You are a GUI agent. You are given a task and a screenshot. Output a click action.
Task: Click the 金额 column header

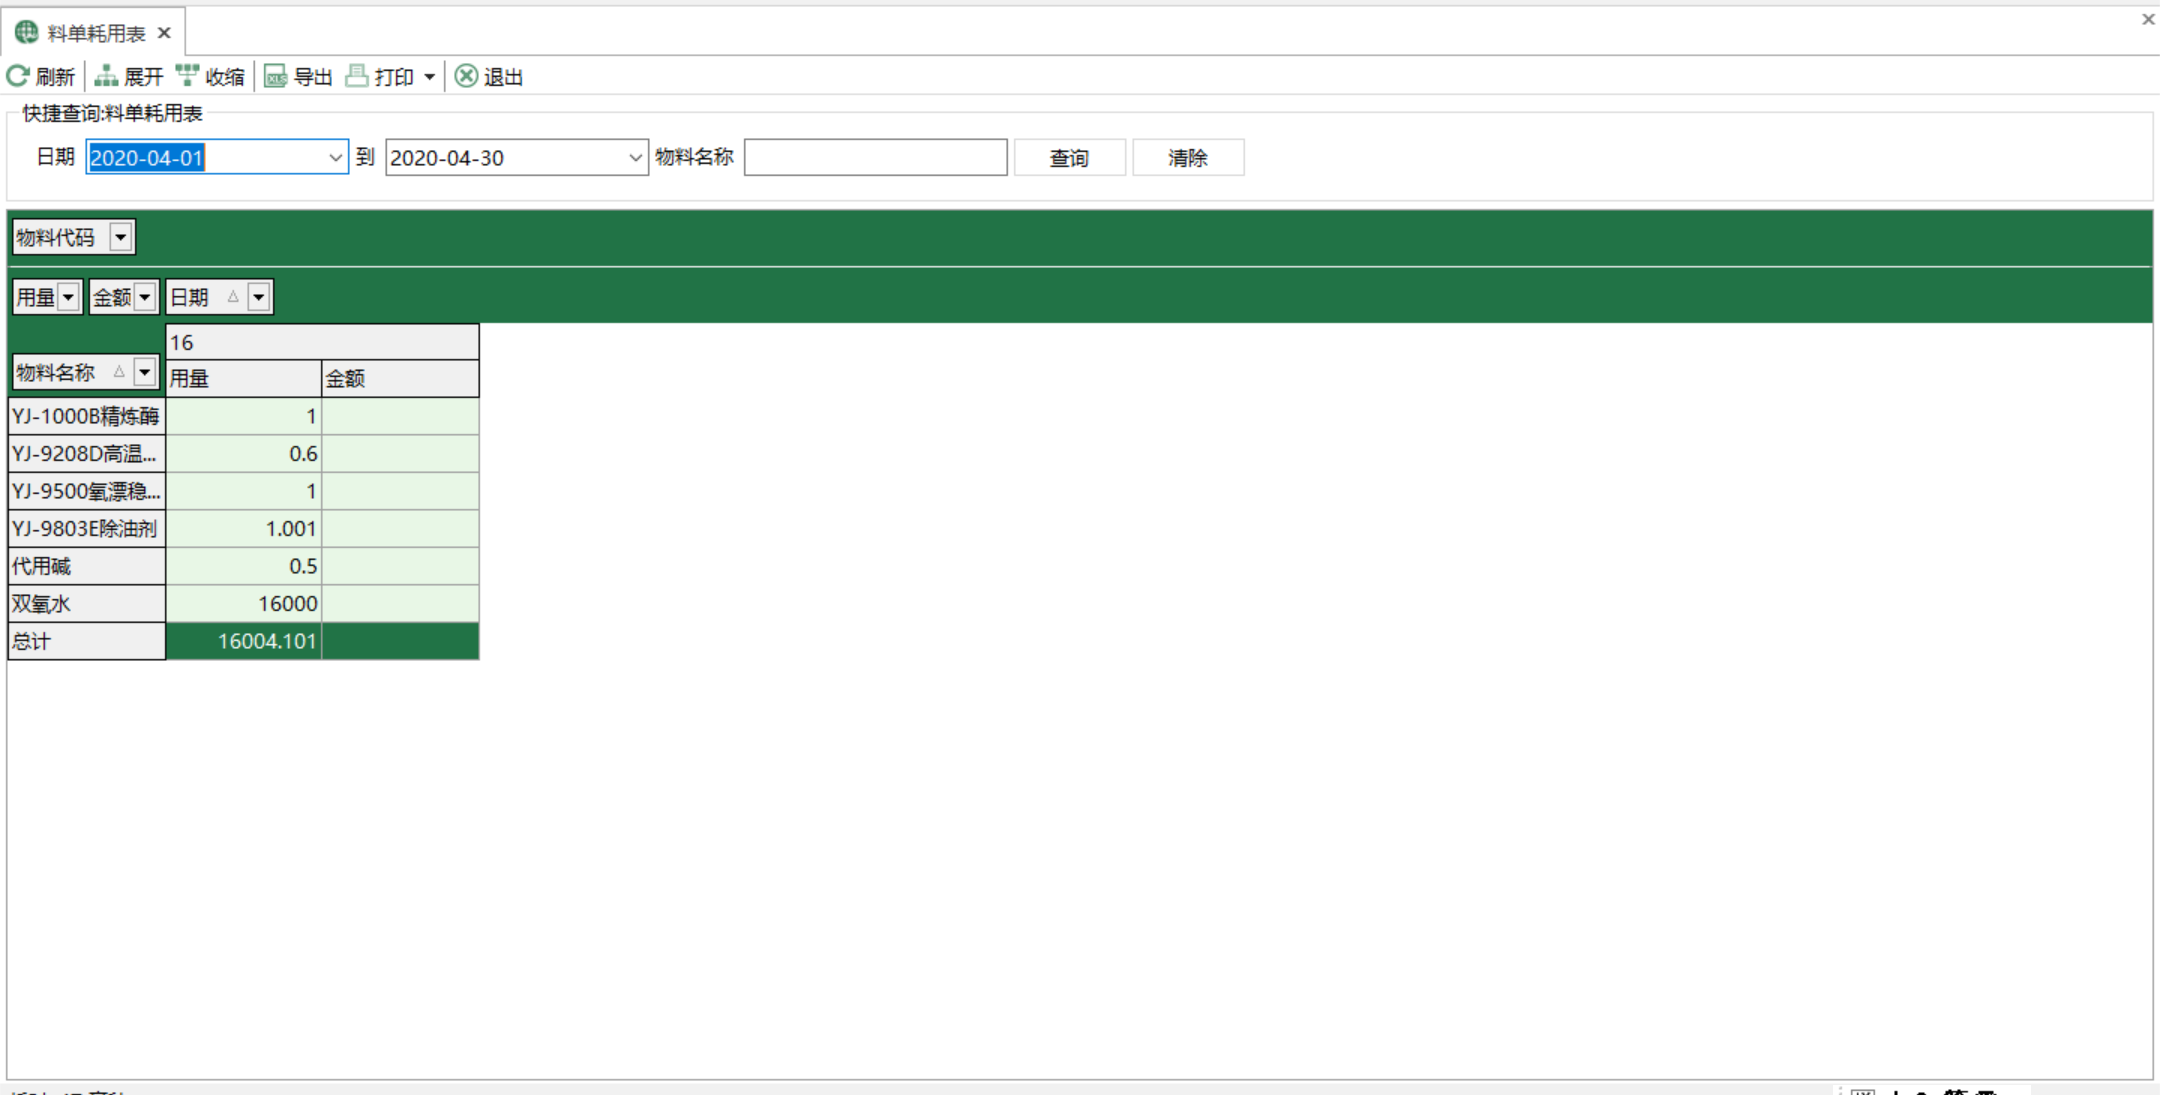coord(400,379)
